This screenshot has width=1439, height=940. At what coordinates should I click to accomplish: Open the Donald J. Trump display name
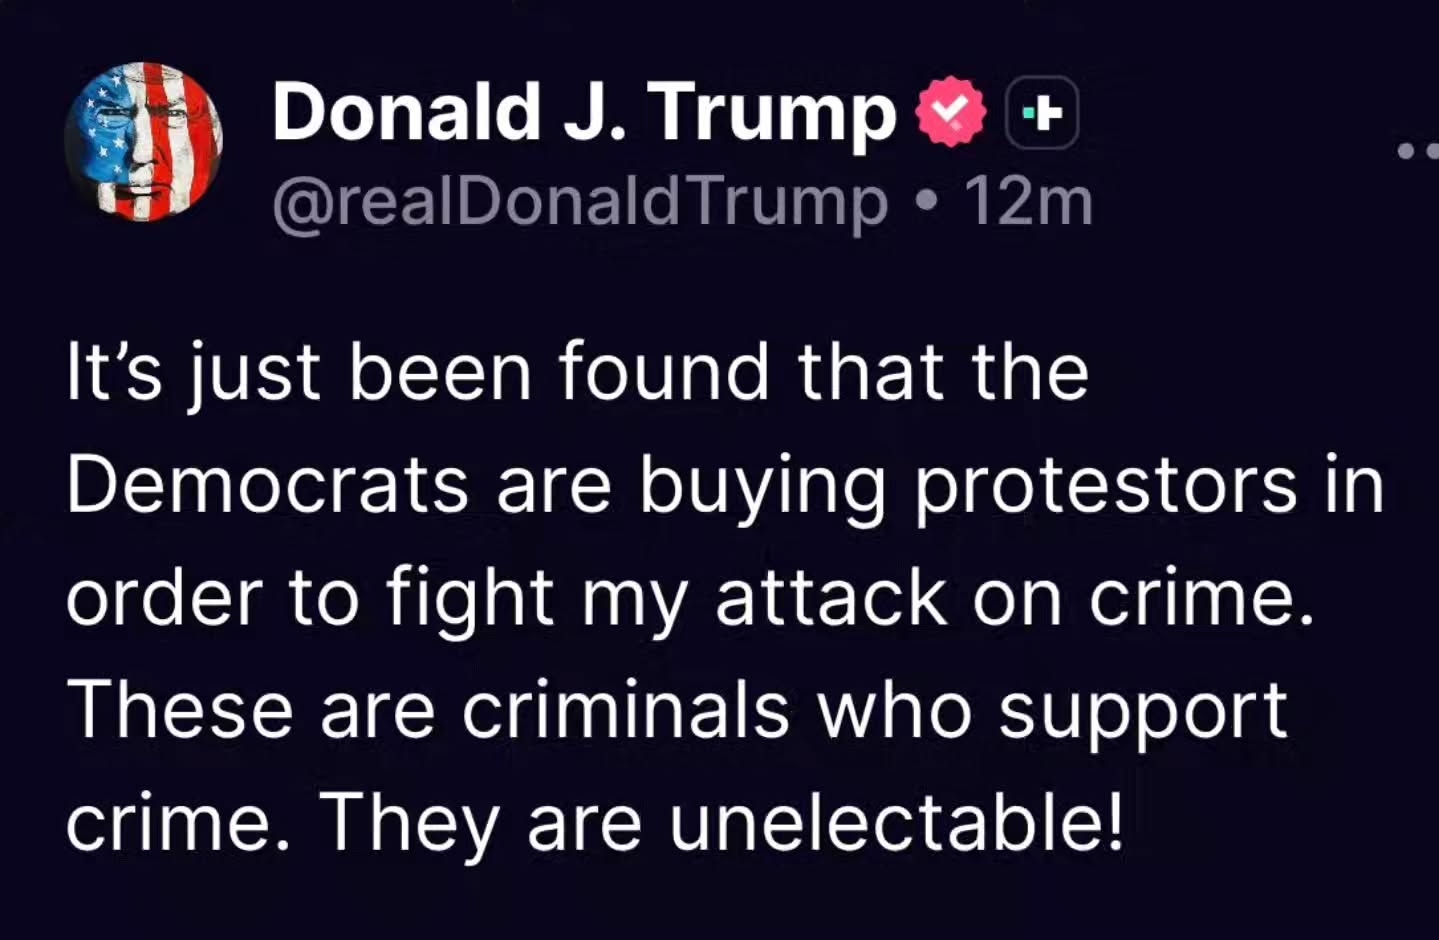pyautogui.click(x=584, y=113)
